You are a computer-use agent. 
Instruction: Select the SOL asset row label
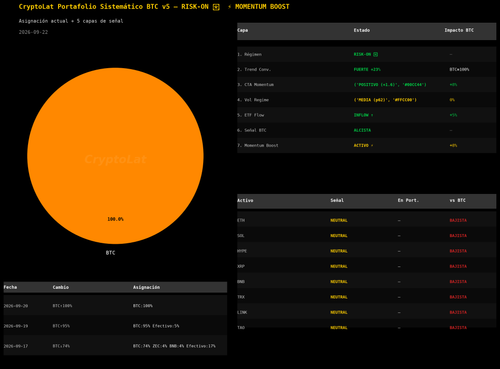pos(241,236)
